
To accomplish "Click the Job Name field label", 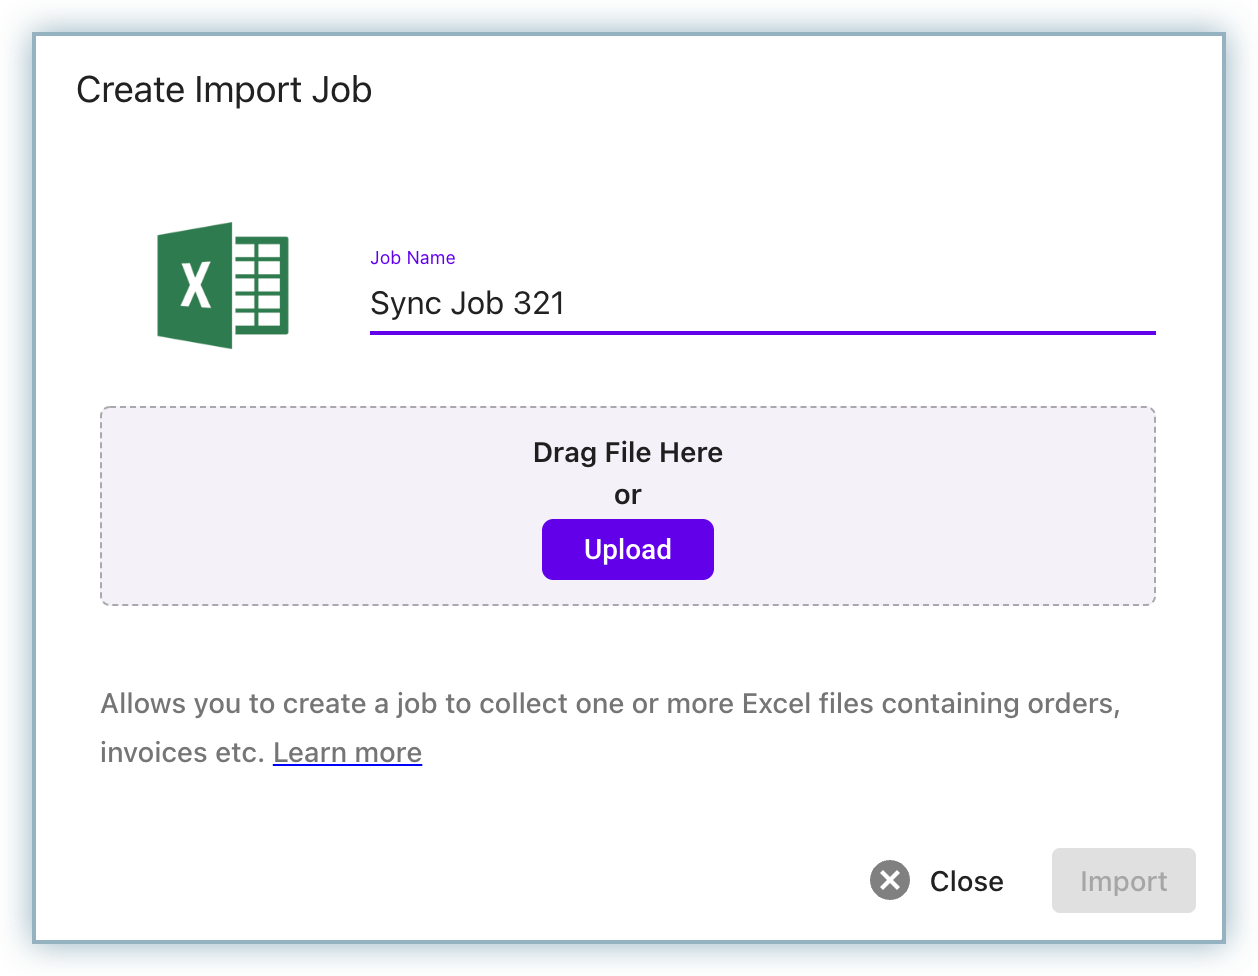I will point(412,257).
